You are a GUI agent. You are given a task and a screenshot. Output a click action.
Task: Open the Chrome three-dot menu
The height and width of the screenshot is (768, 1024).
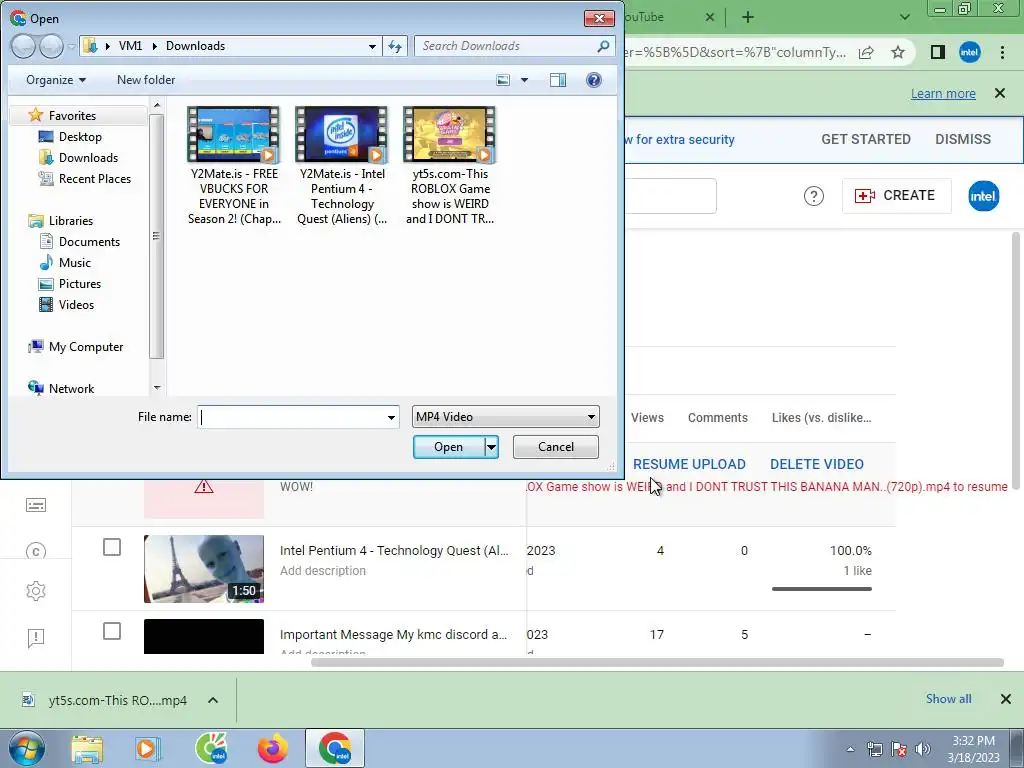click(1002, 52)
